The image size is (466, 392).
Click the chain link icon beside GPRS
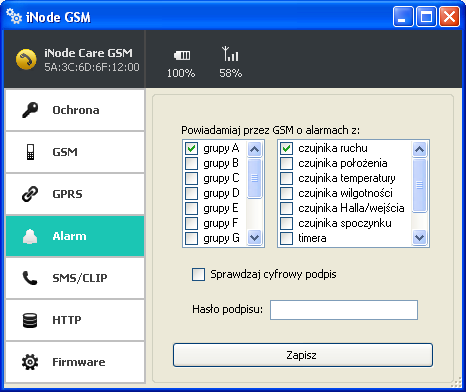pyautogui.click(x=30, y=194)
